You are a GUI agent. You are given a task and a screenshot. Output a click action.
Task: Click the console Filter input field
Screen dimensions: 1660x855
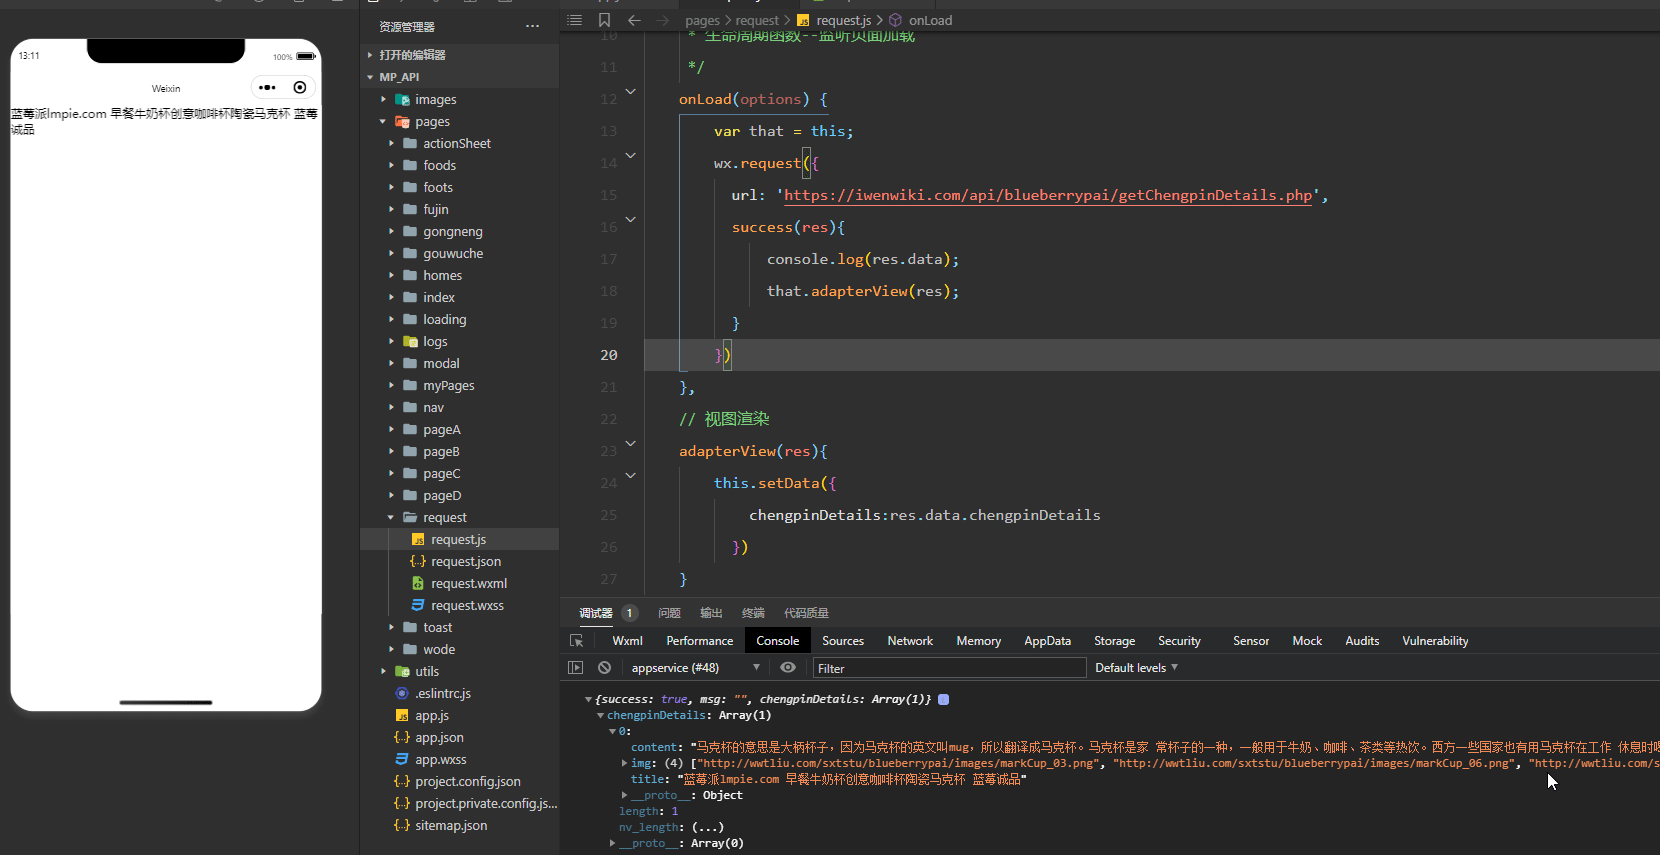(949, 668)
